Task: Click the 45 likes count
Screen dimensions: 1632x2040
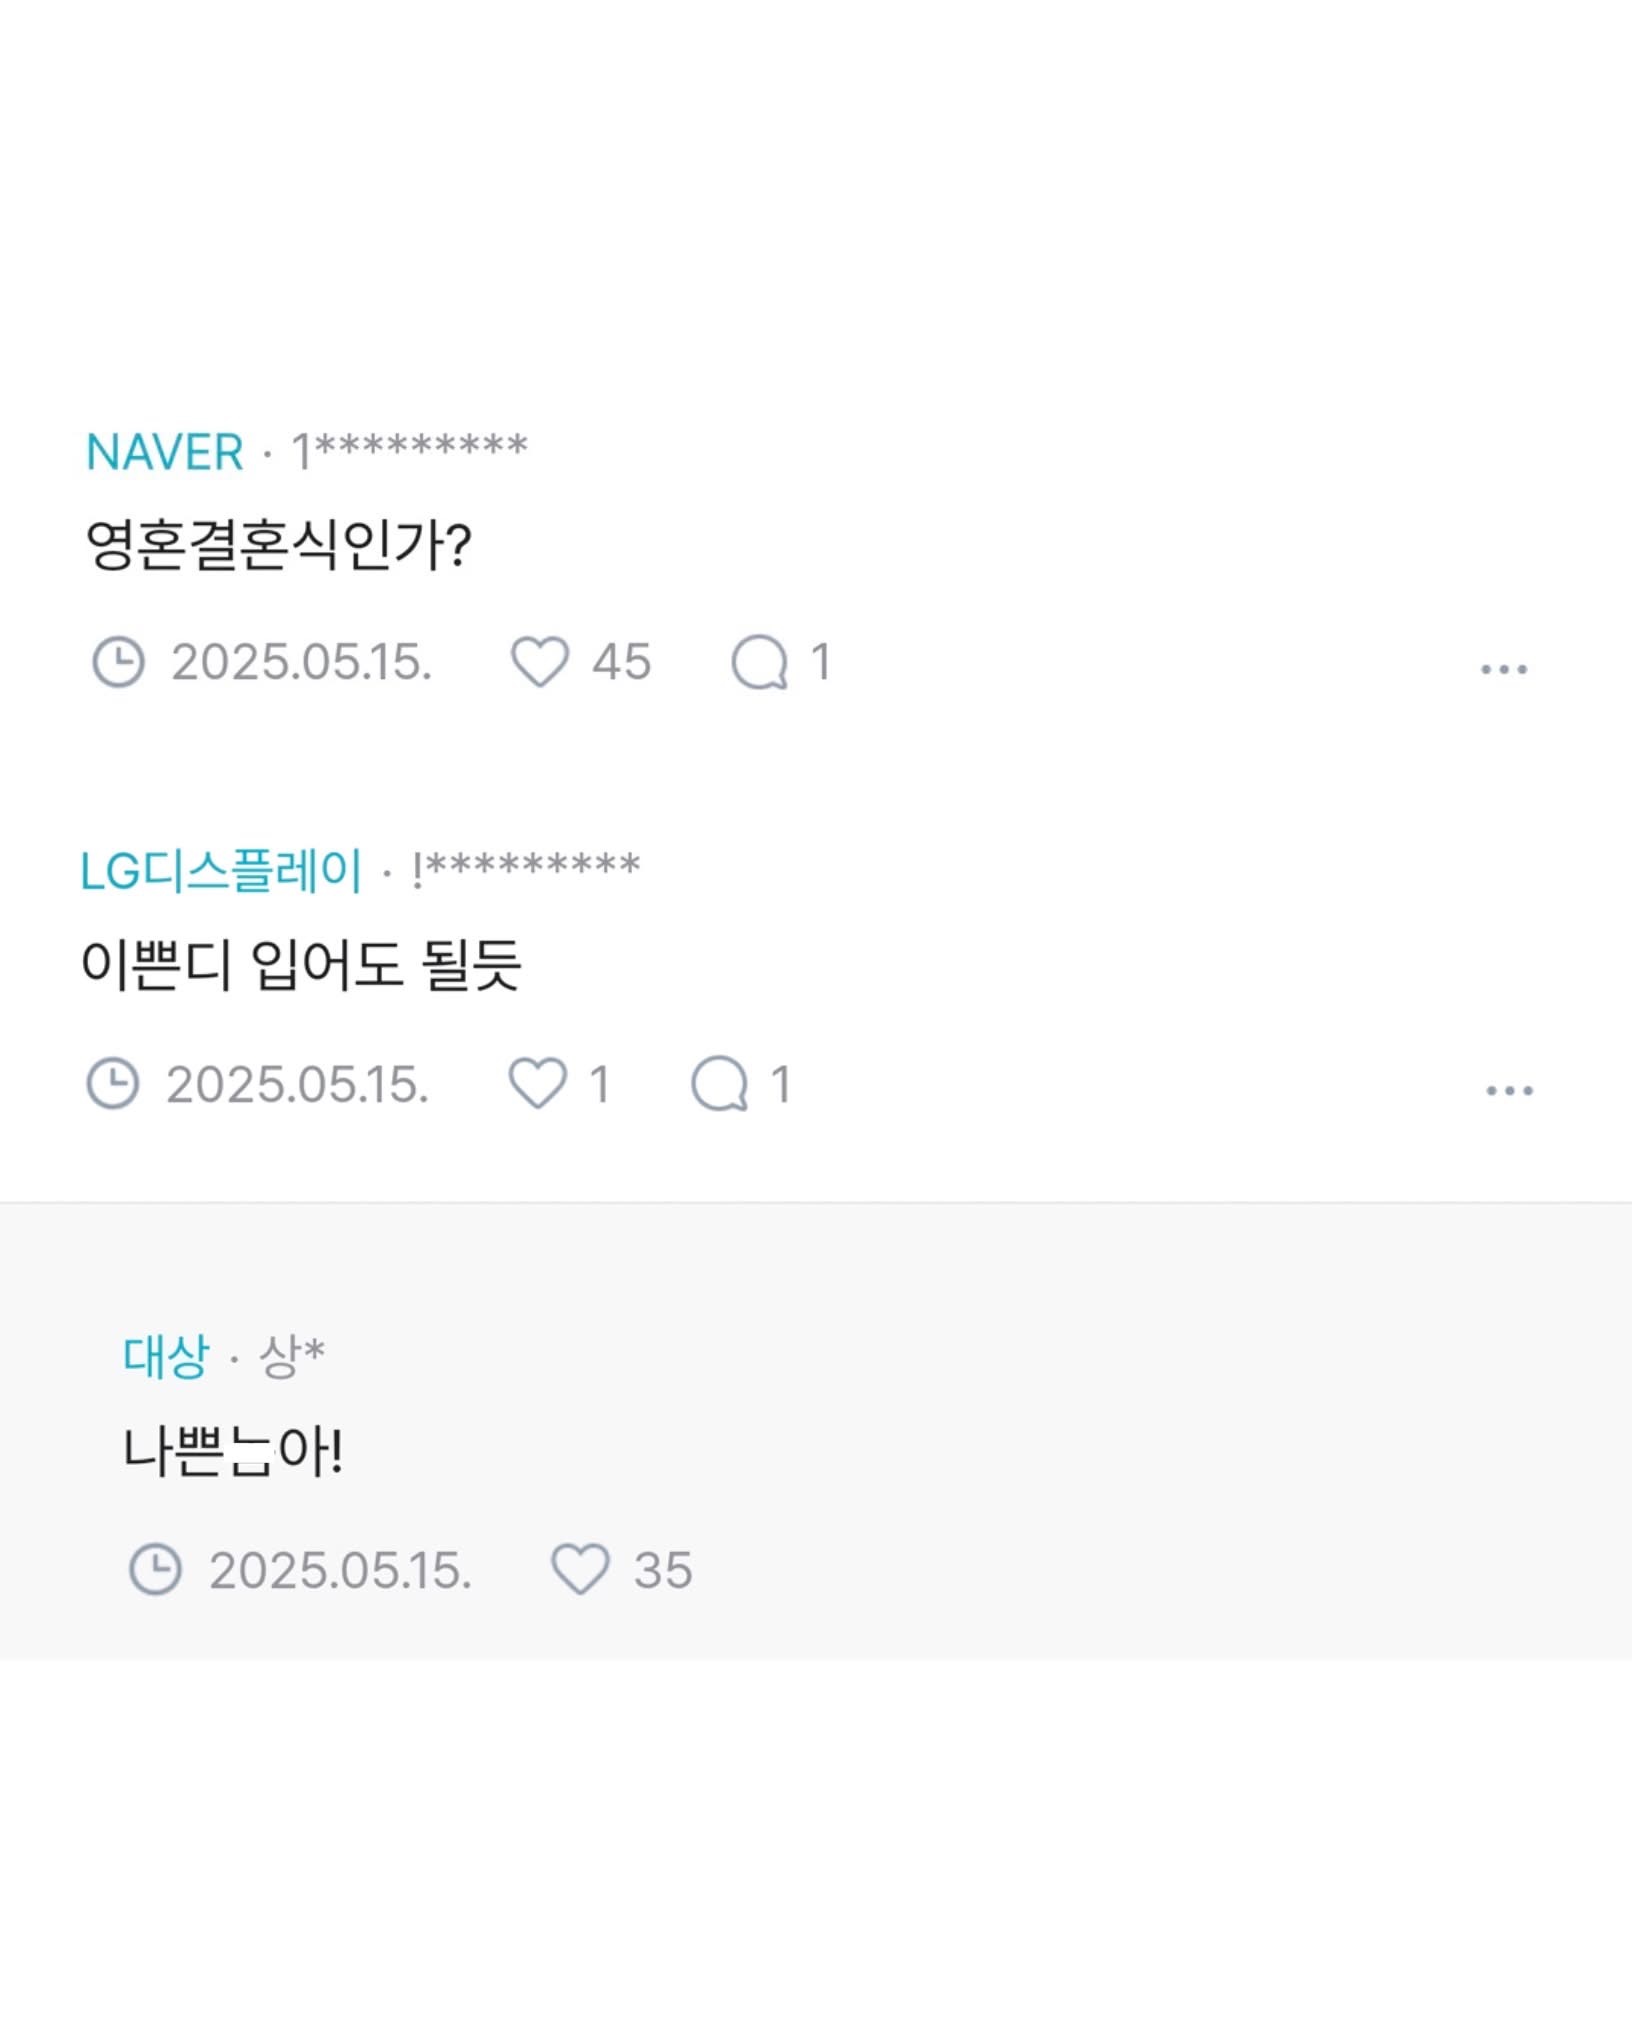Action: point(621,662)
